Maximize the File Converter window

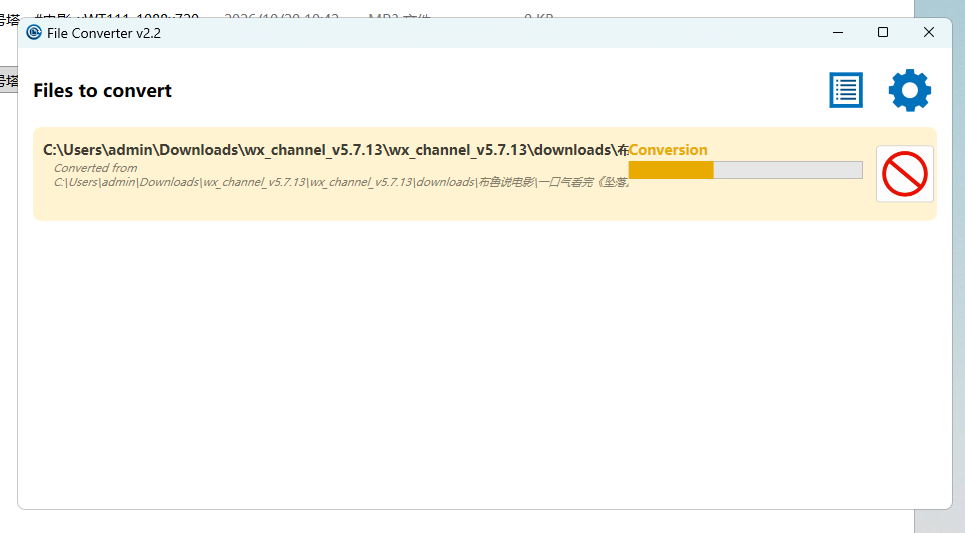(883, 32)
